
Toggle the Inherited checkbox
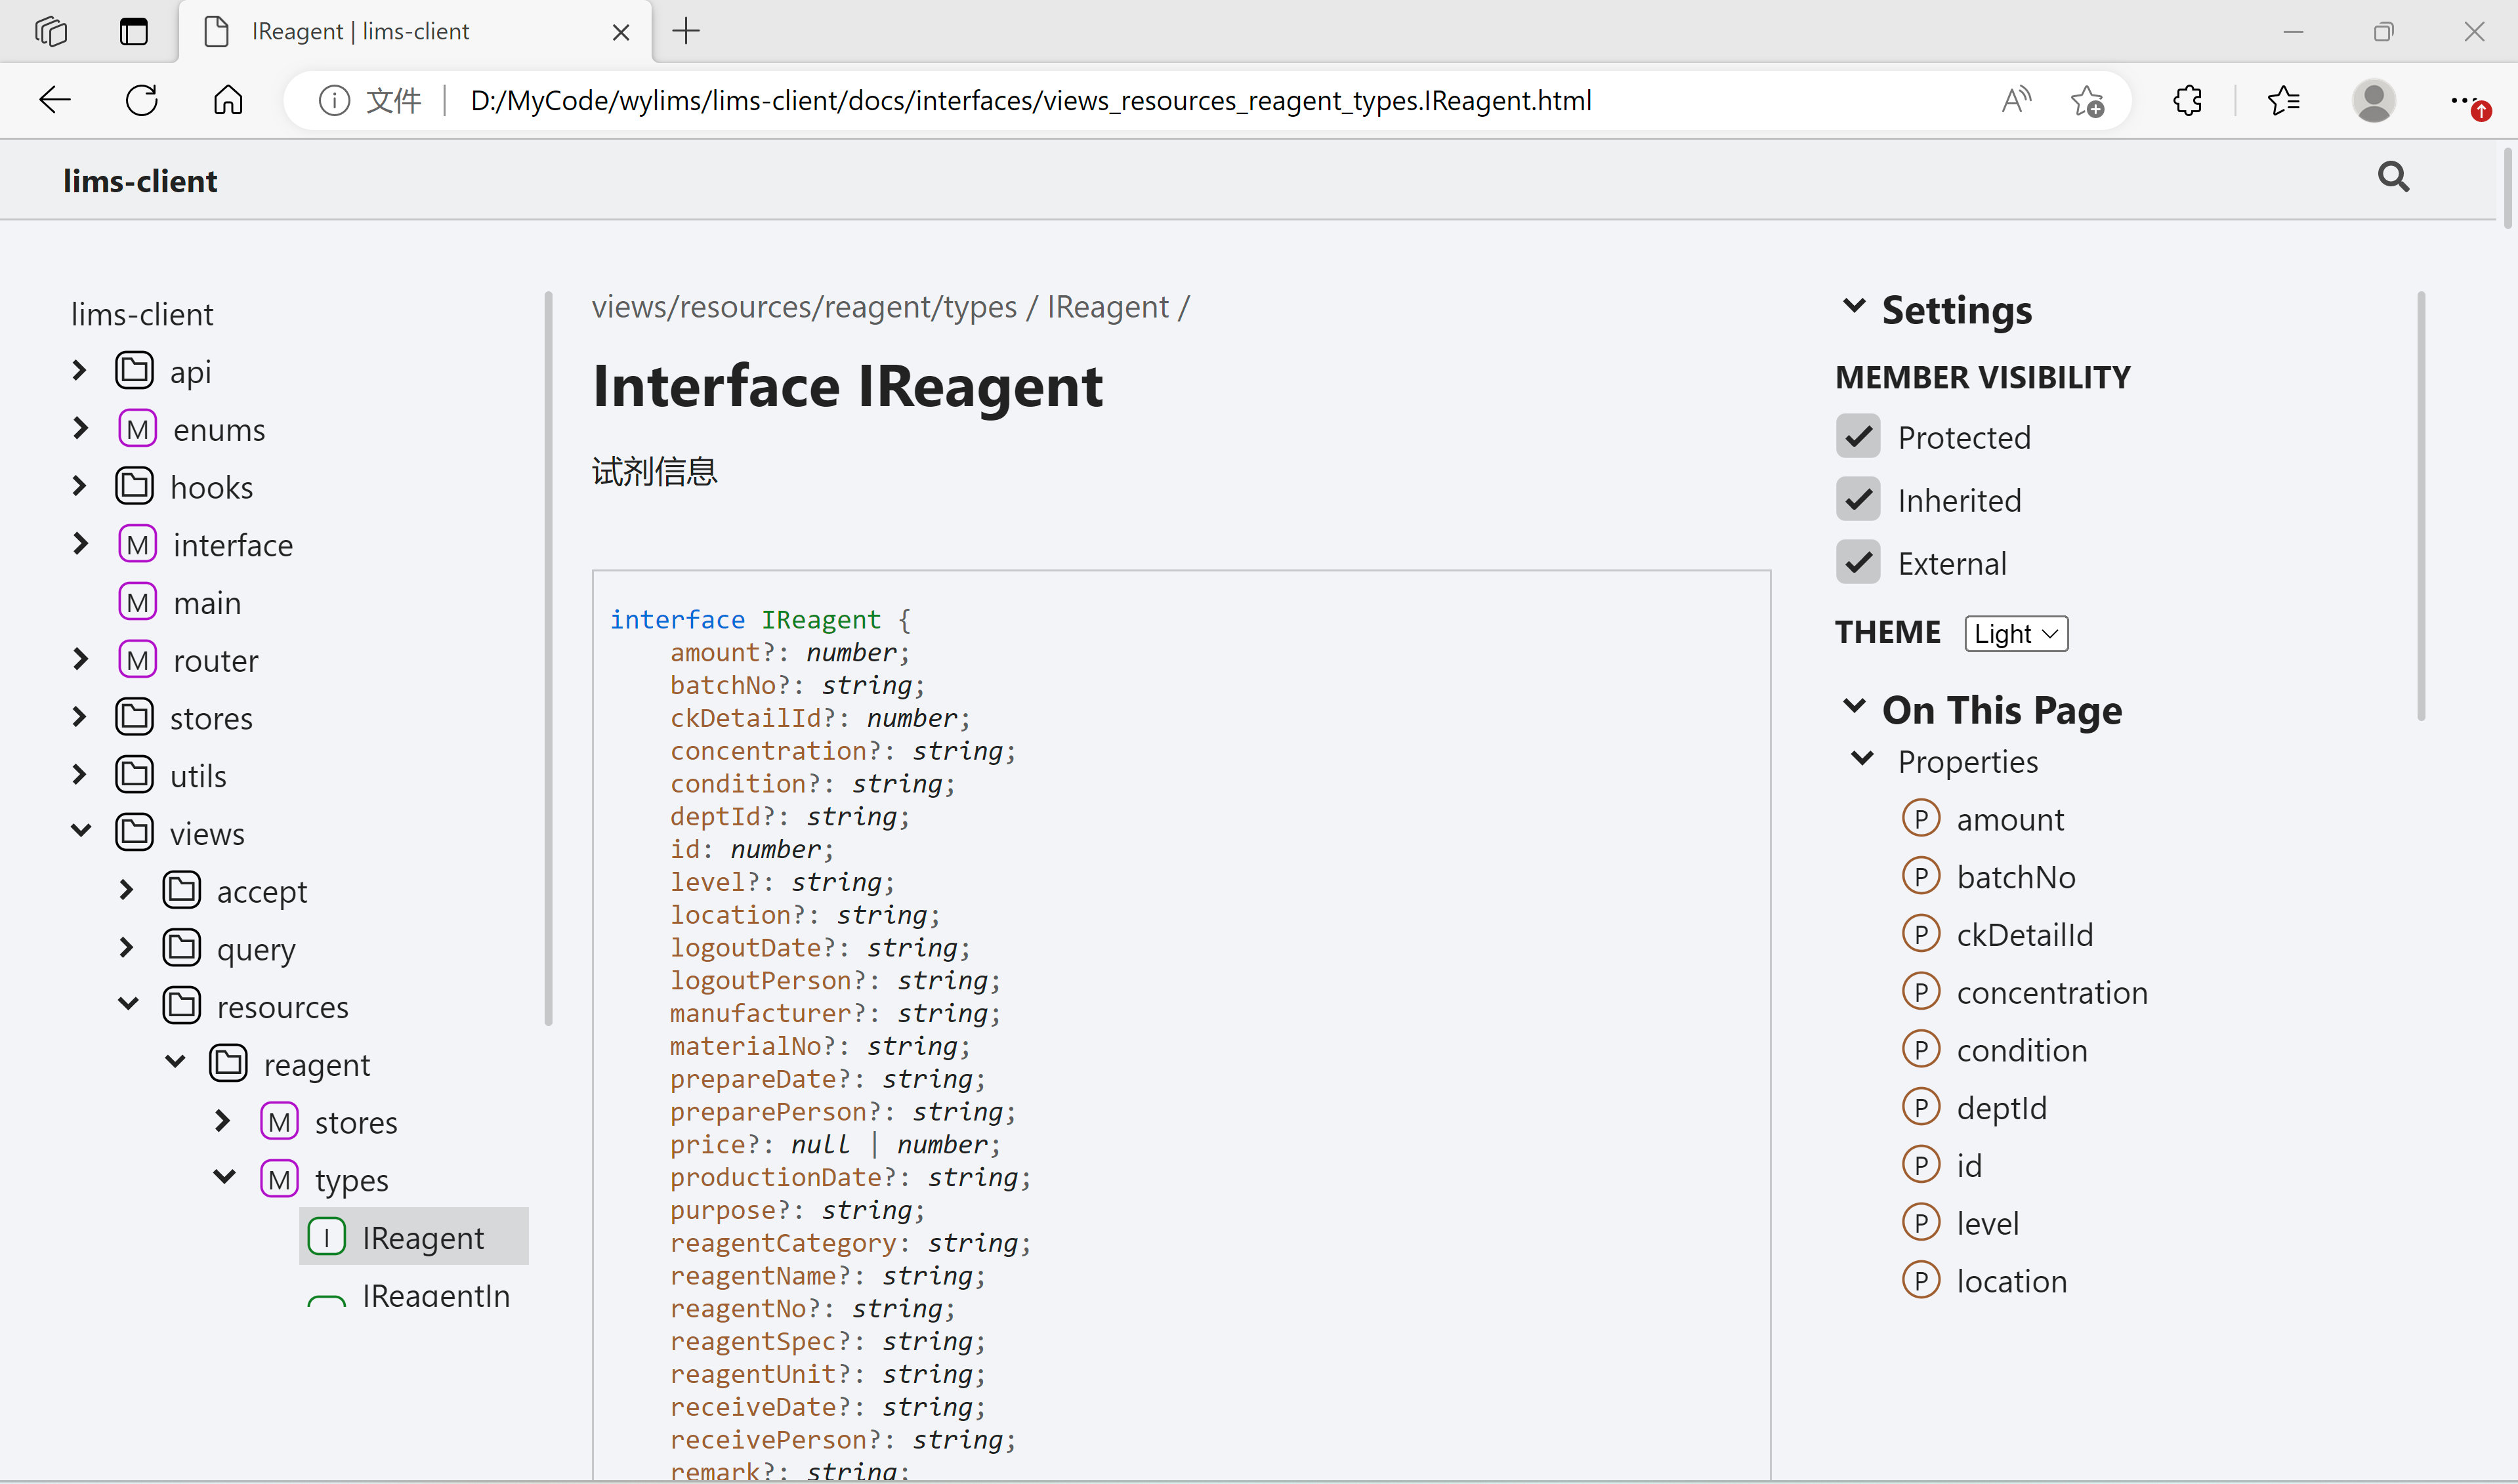tap(1858, 500)
